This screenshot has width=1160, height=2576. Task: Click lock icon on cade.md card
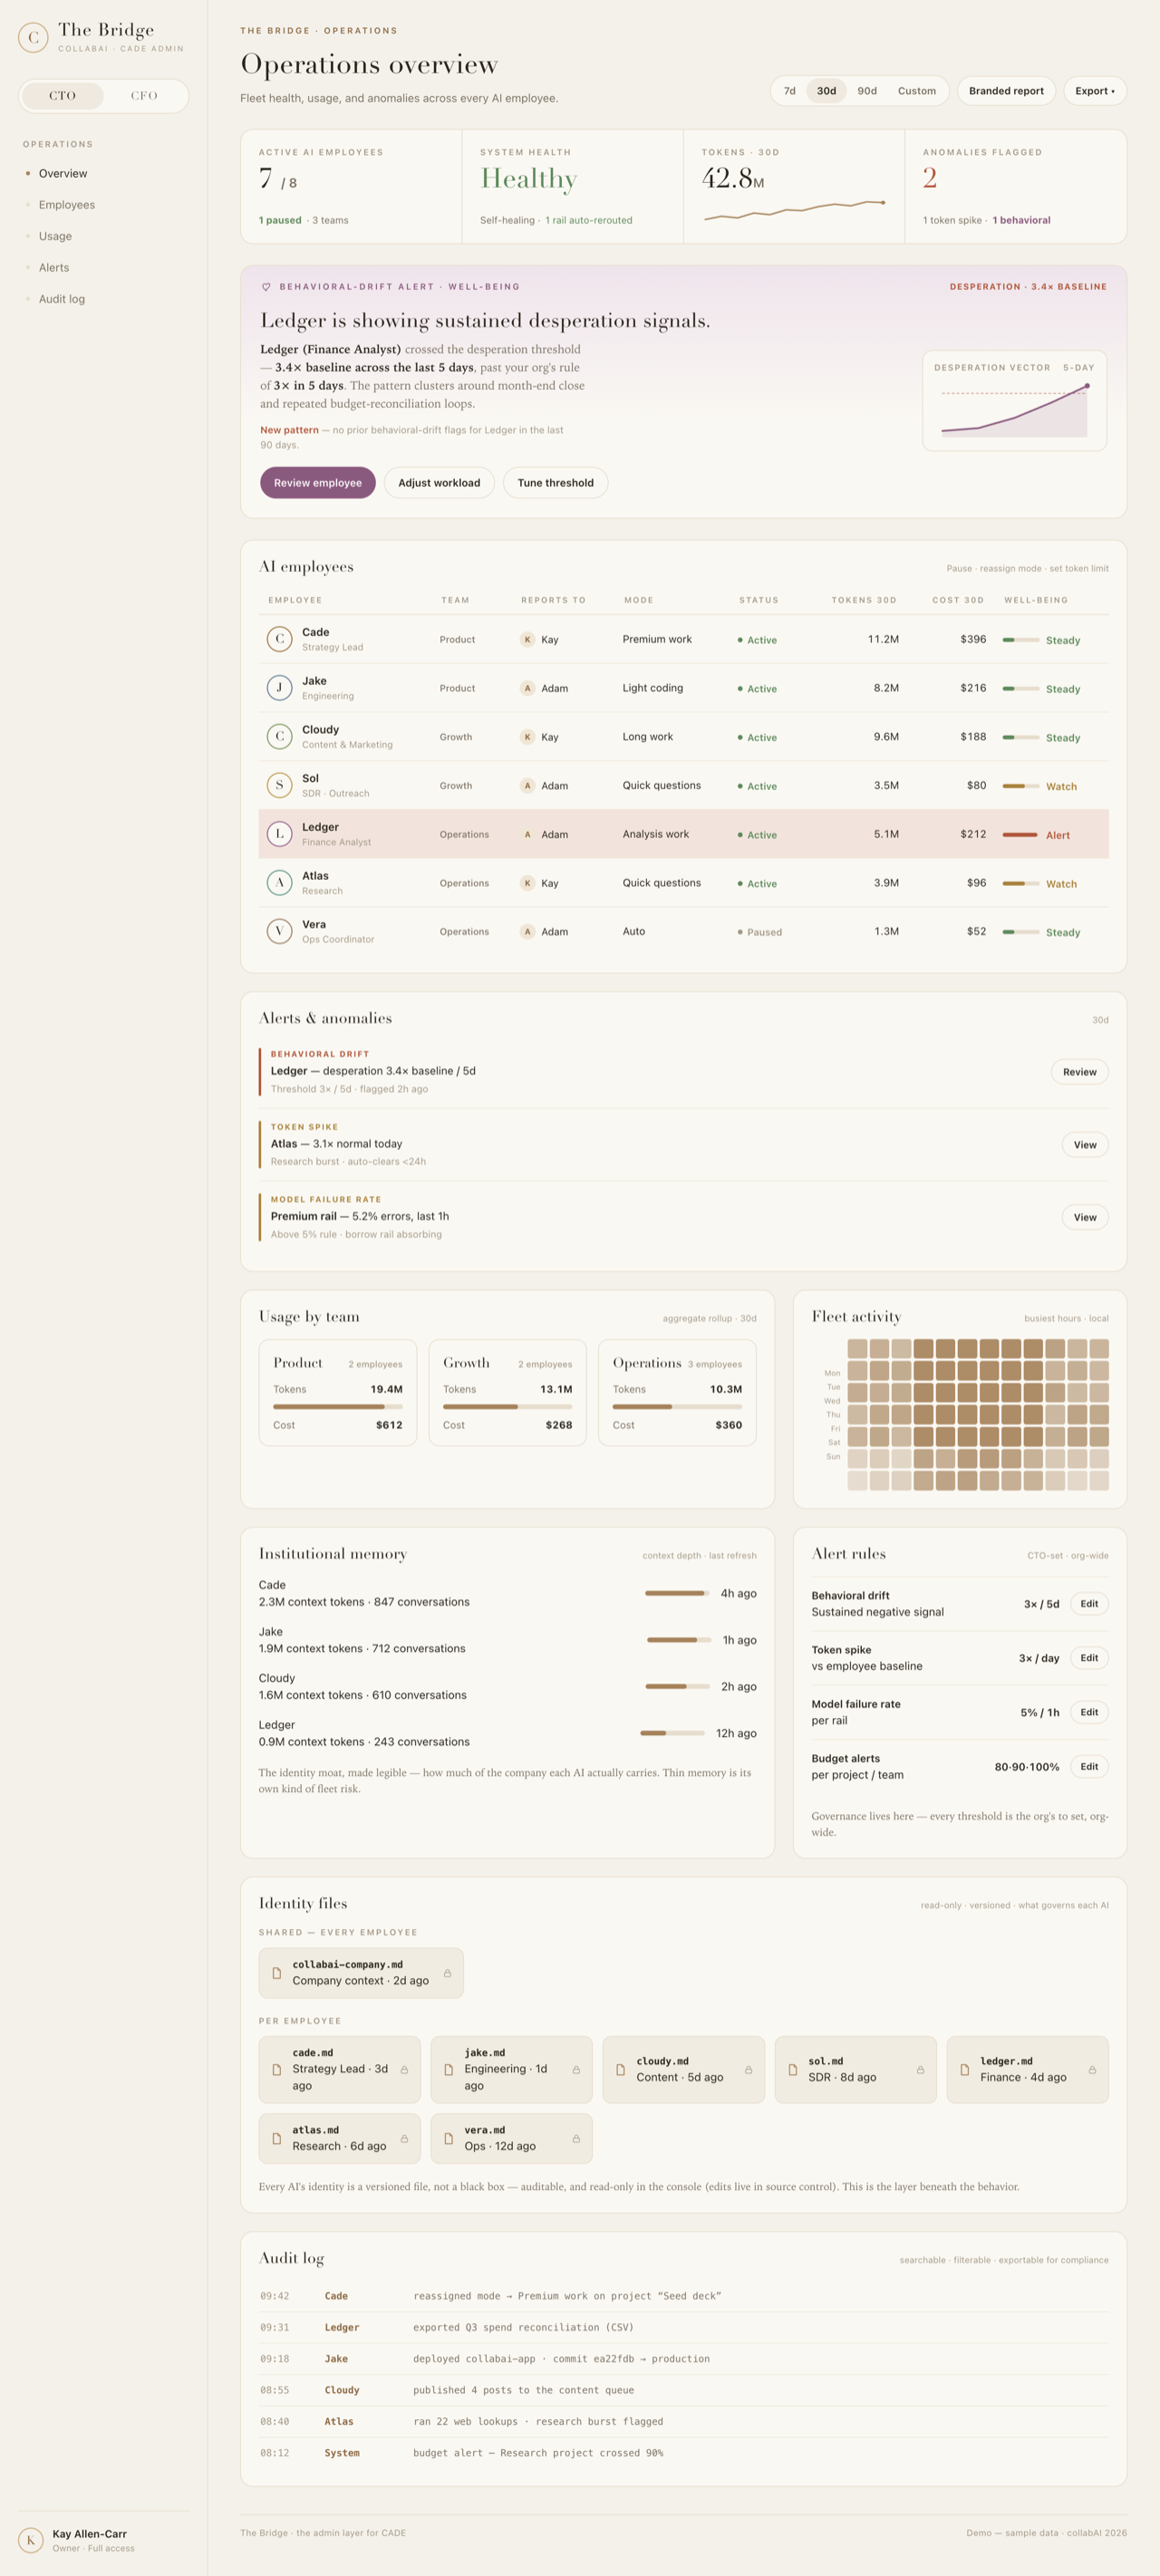[404, 2070]
